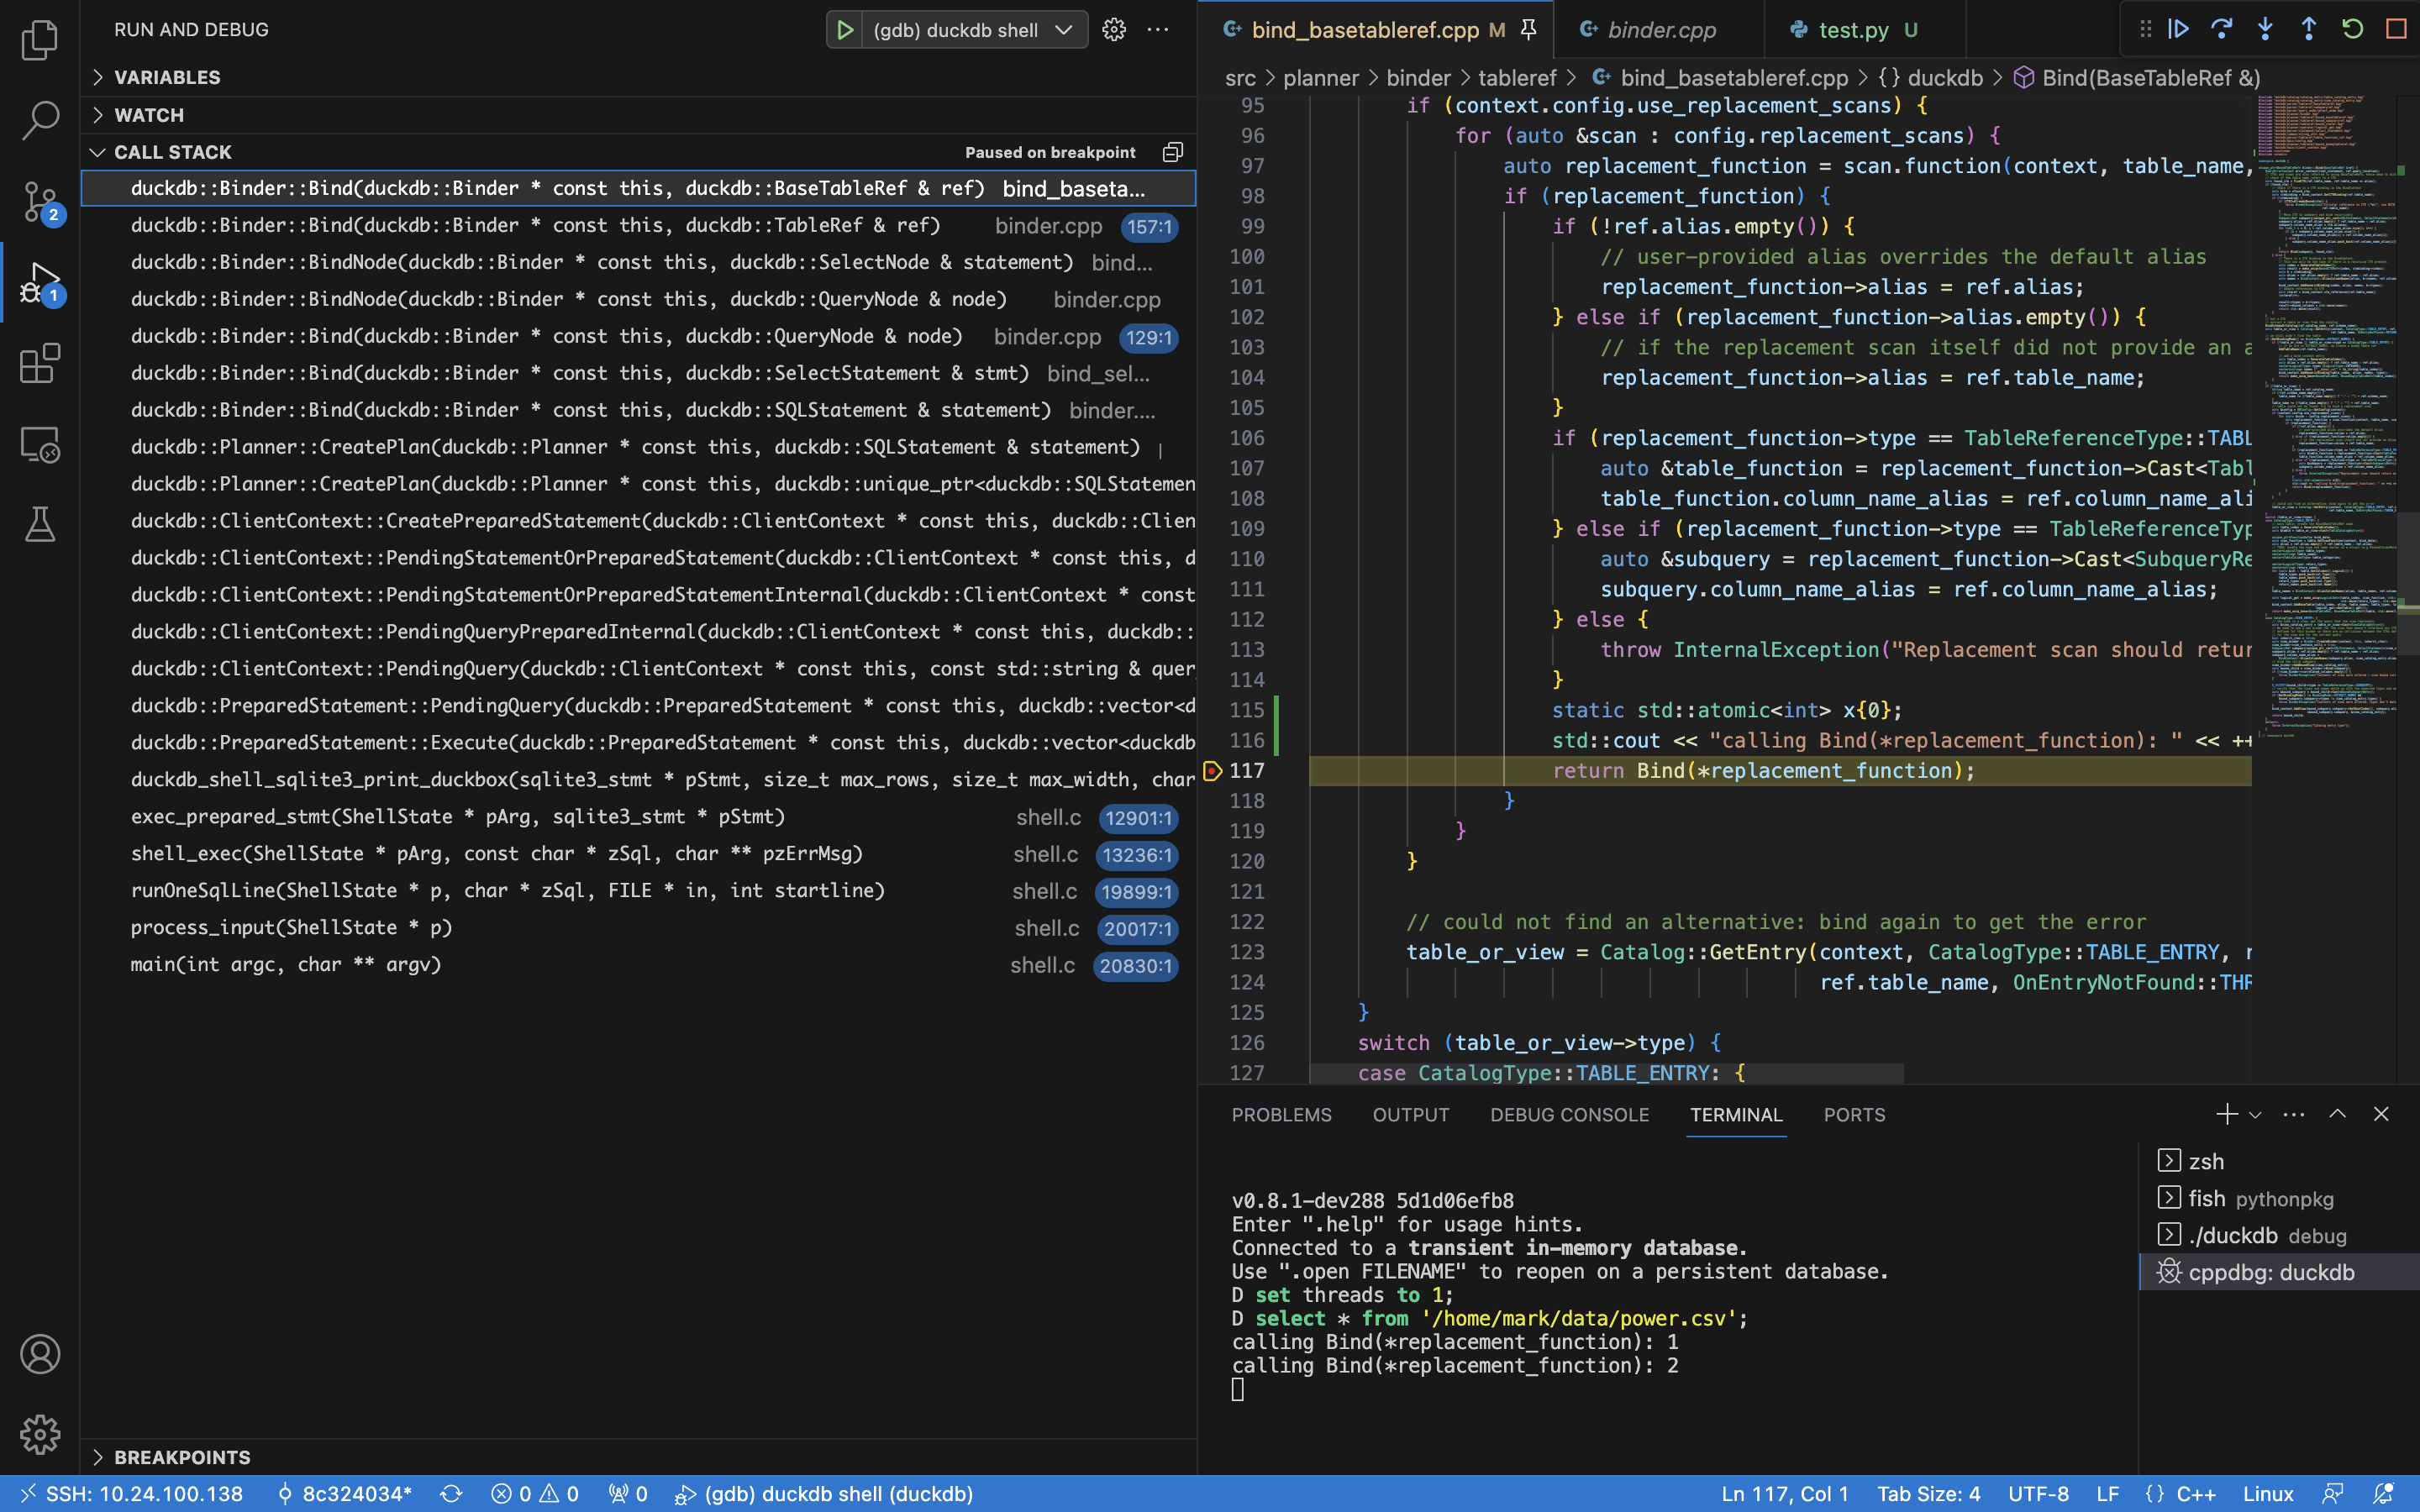2420x1512 pixels.
Task: Toggle the breakpoint on line 117
Action: pos(1211,770)
